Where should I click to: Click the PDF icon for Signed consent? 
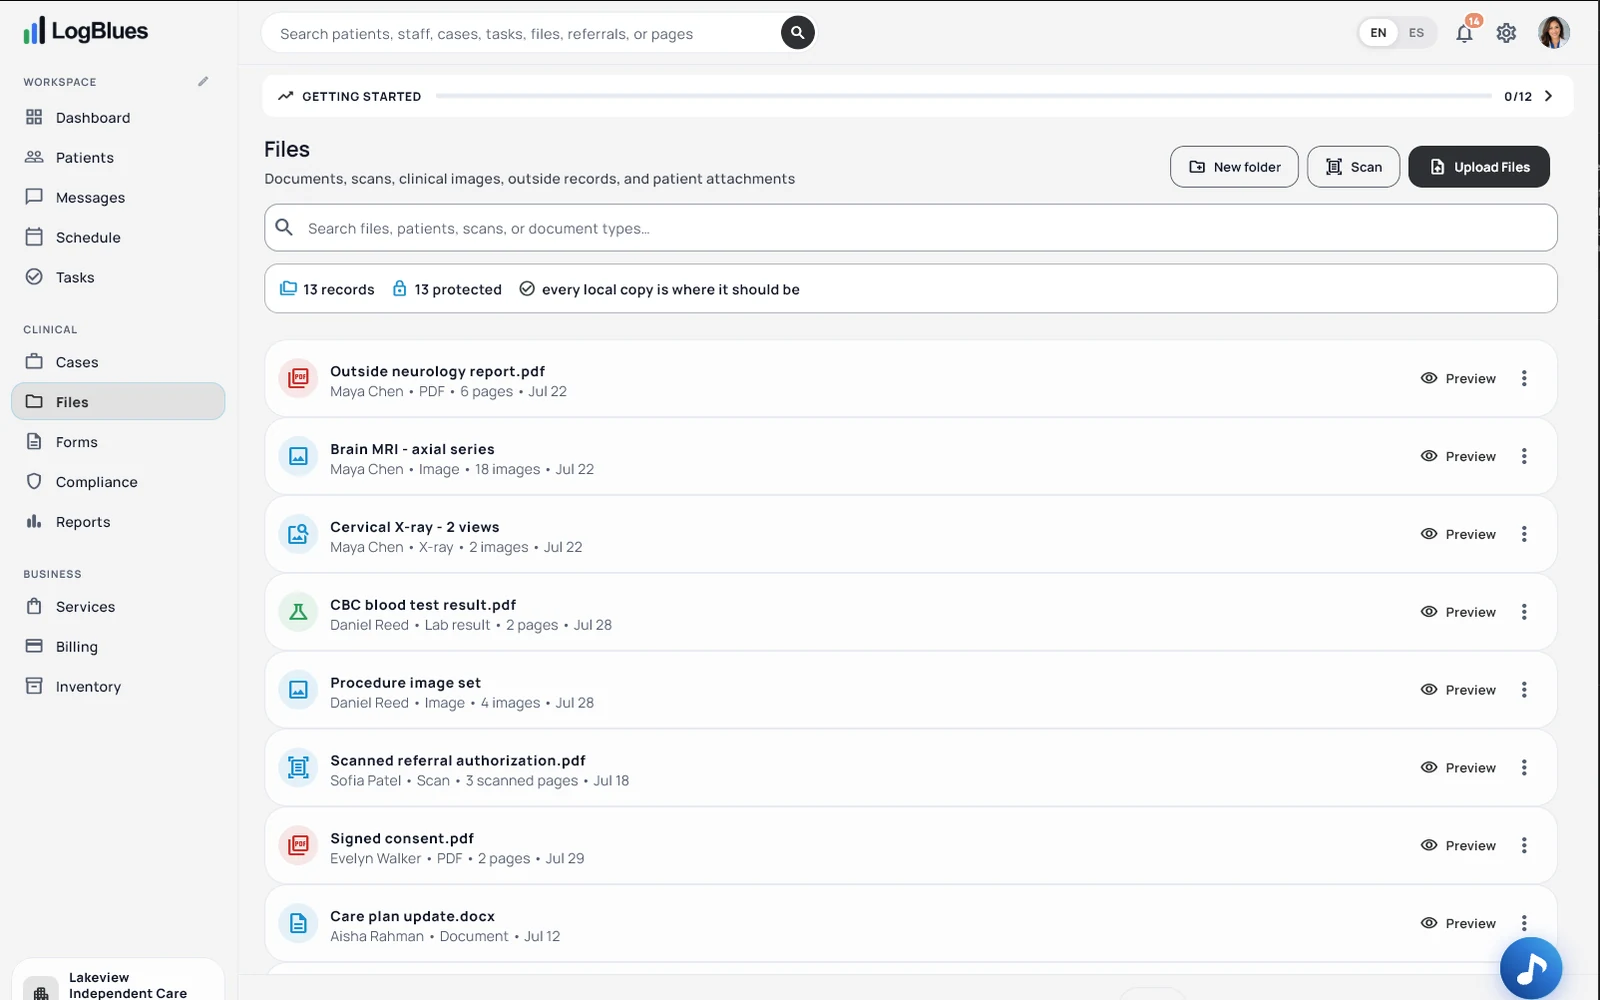pyautogui.click(x=298, y=846)
